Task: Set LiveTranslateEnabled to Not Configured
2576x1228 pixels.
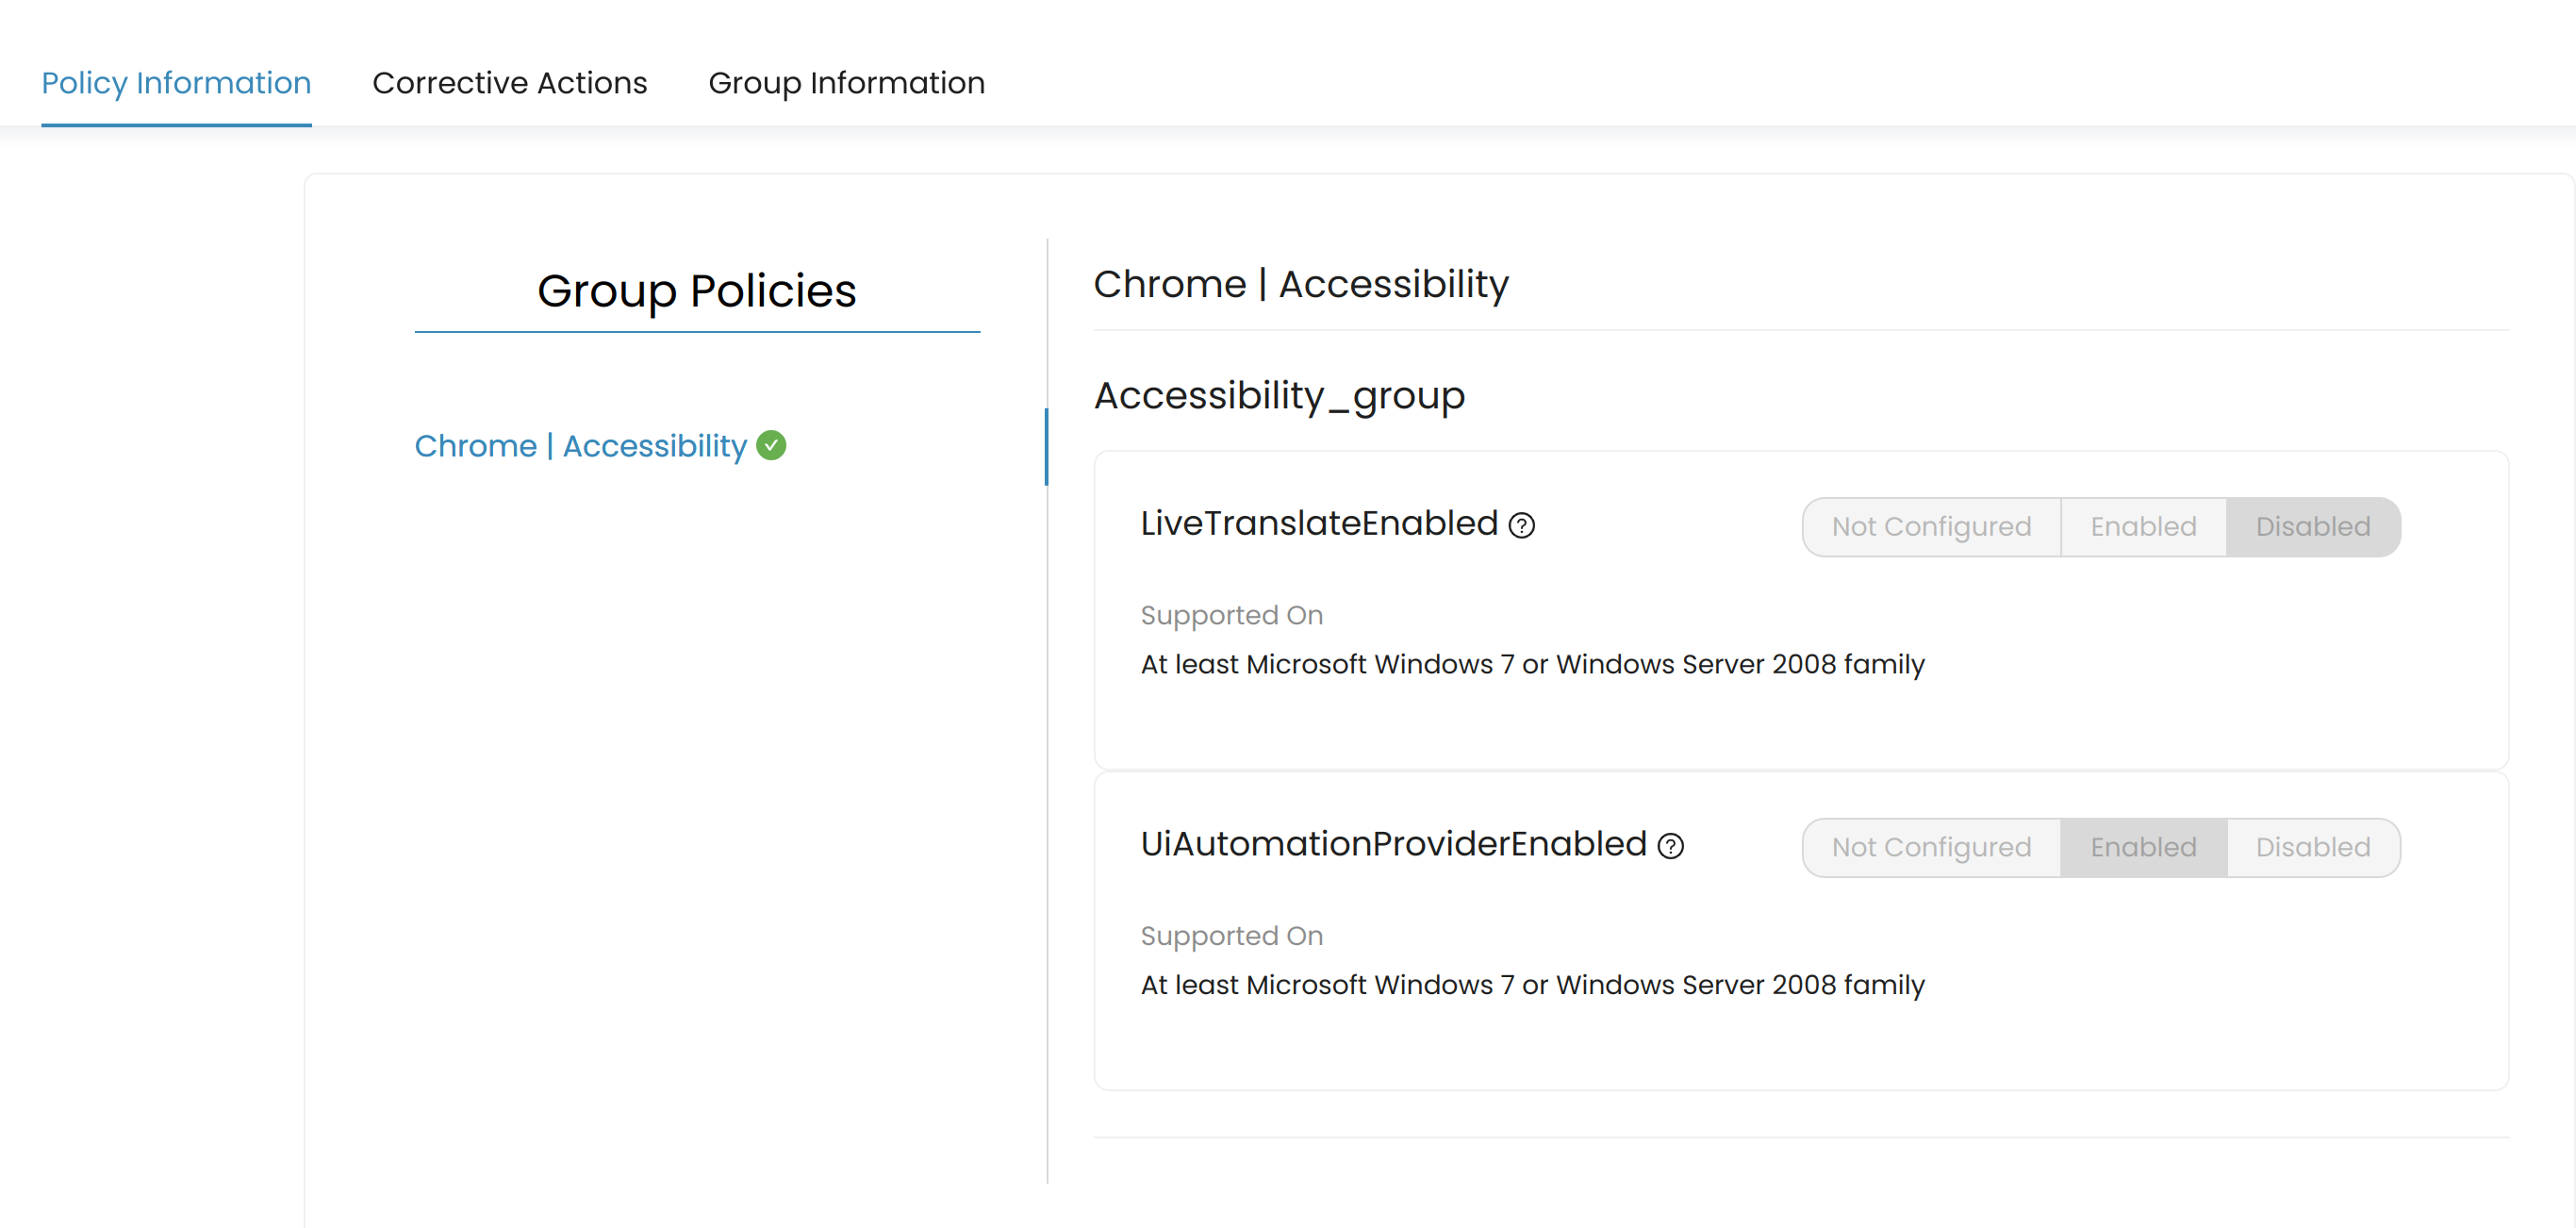Action: 1931,527
